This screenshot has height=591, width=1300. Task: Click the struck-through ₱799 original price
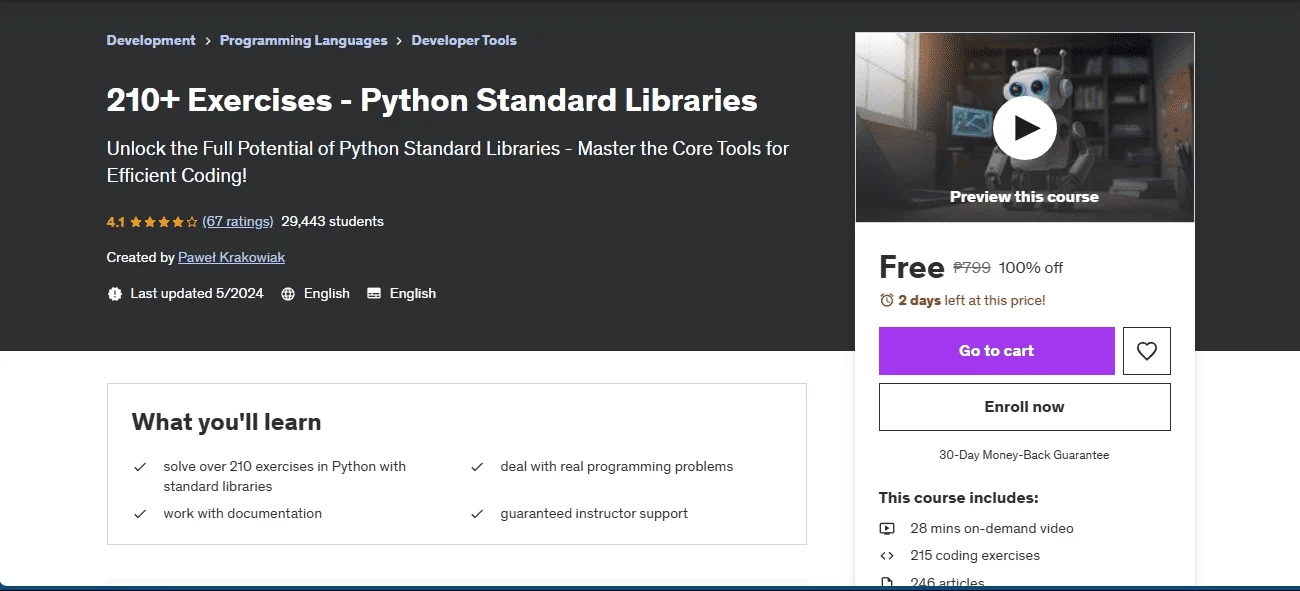[x=972, y=268]
